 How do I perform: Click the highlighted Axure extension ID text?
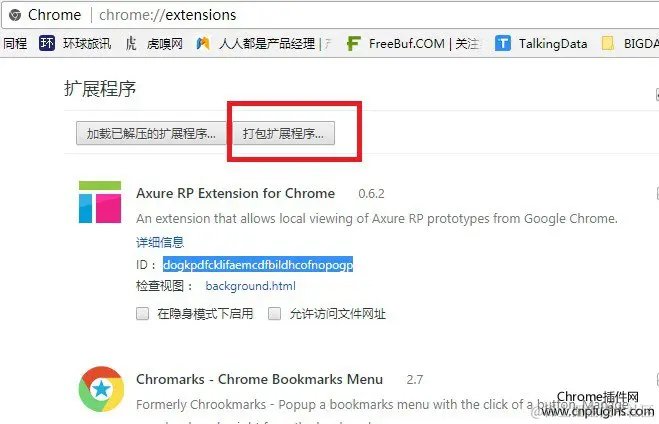pos(258,265)
